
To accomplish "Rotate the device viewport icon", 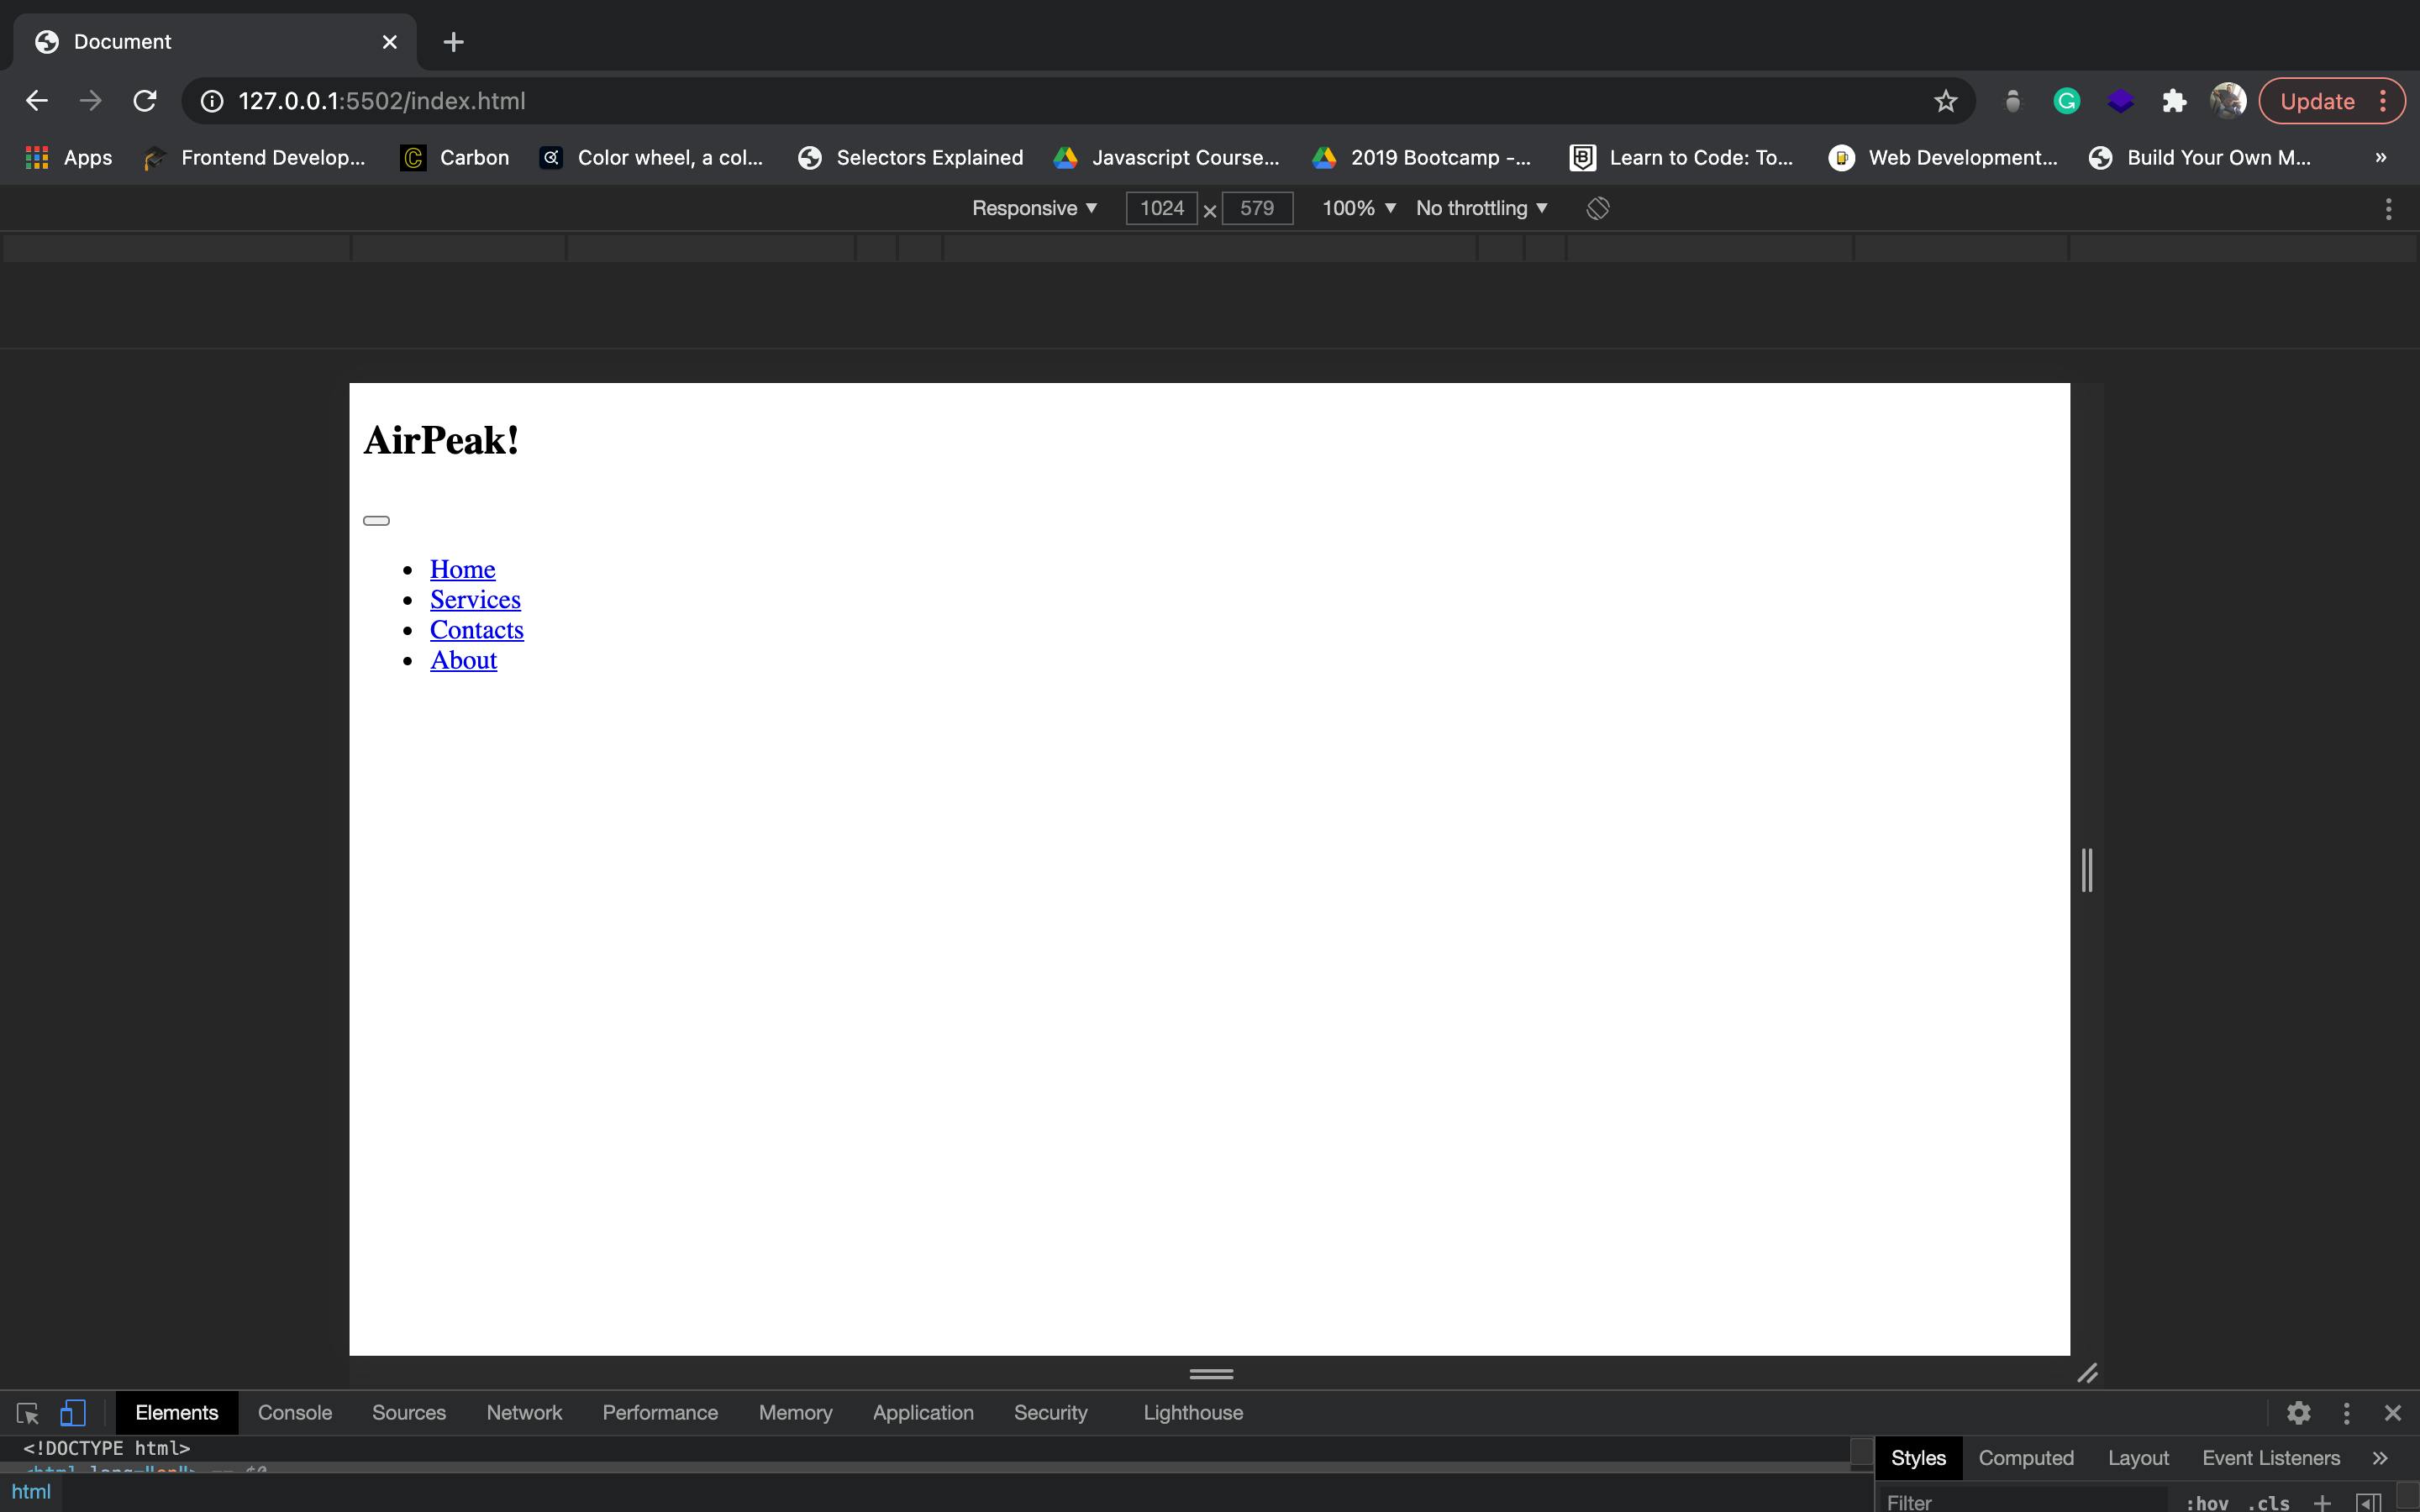I will click(1598, 208).
